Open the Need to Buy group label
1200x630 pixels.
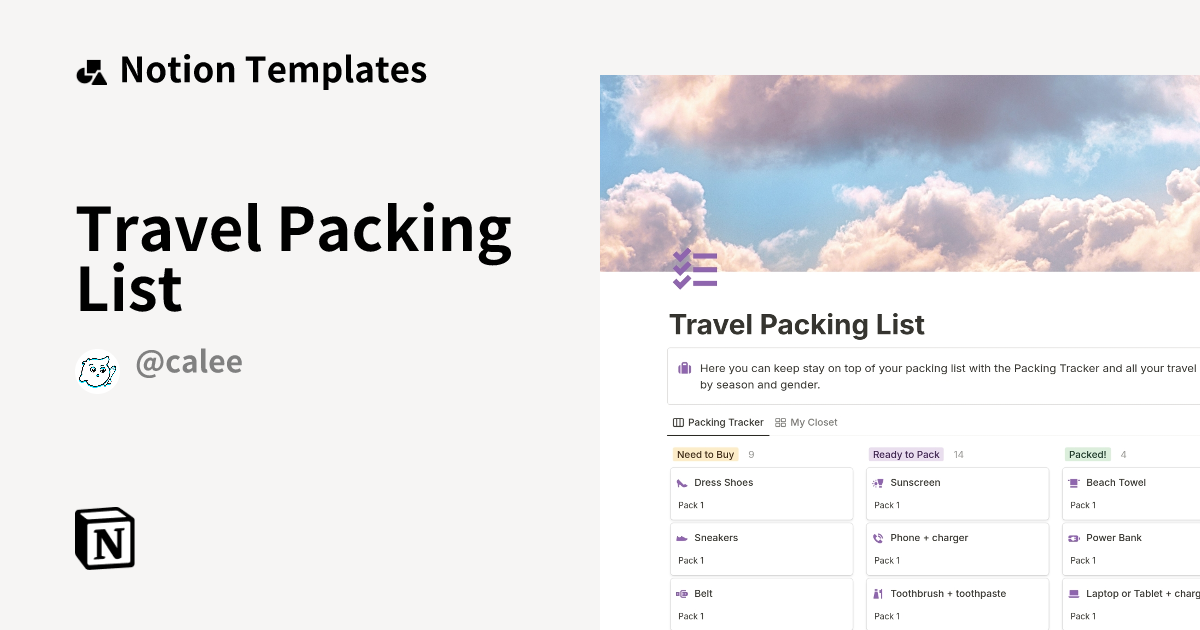(705, 454)
